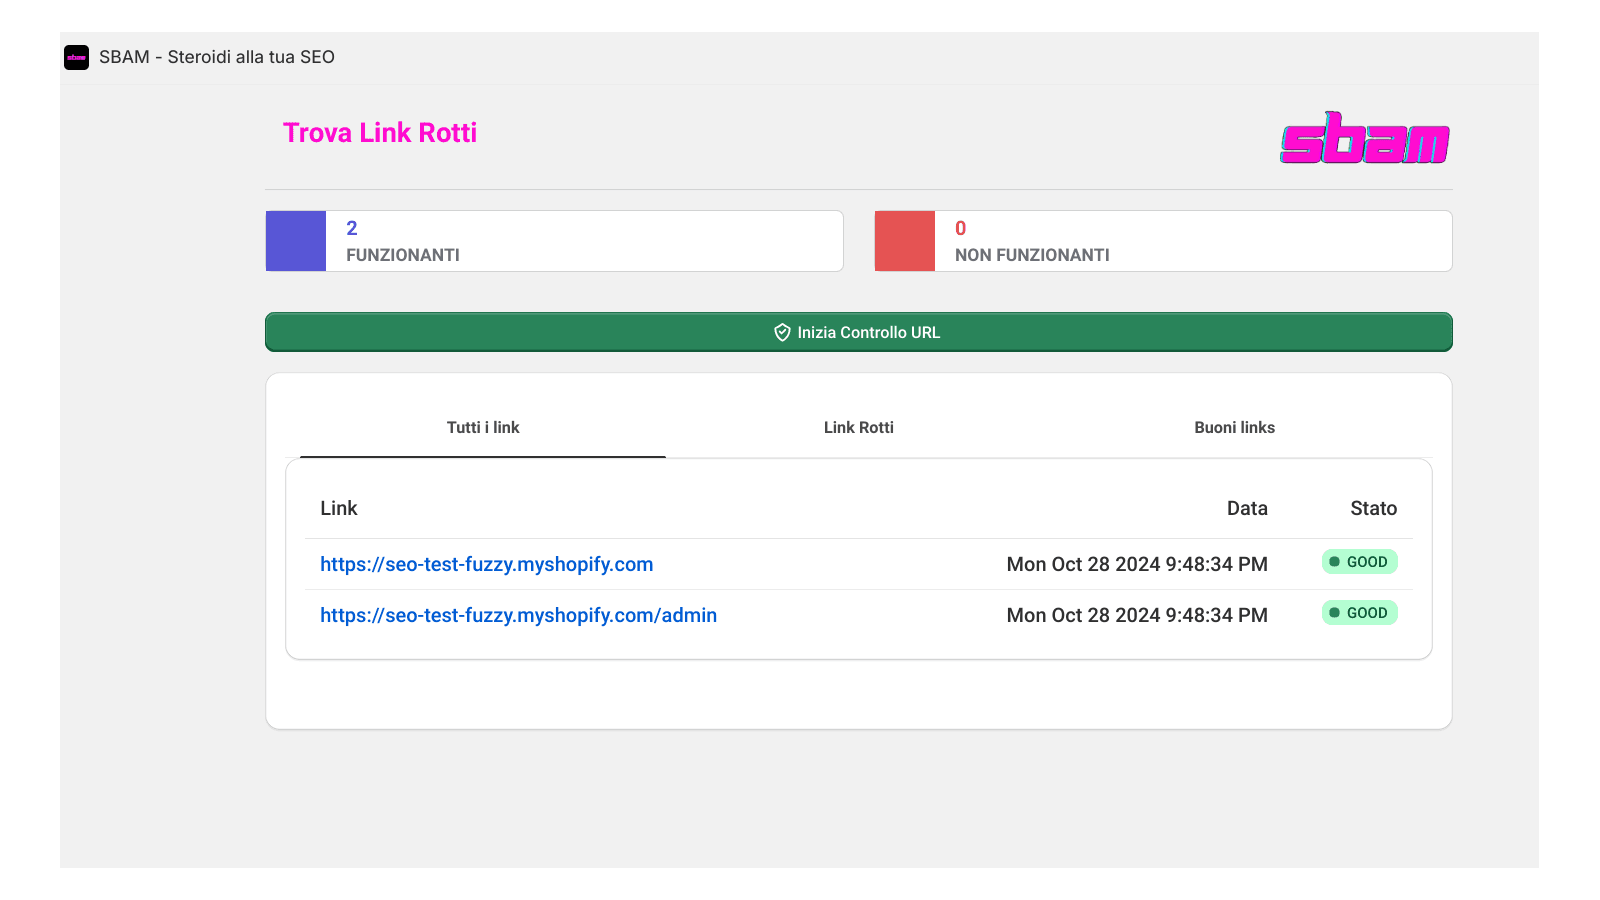The image size is (1600, 900).
Task: Open the seo-test-fuzzy.myshopify.com homepage link
Action: pyautogui.click(x=486, y=564)
